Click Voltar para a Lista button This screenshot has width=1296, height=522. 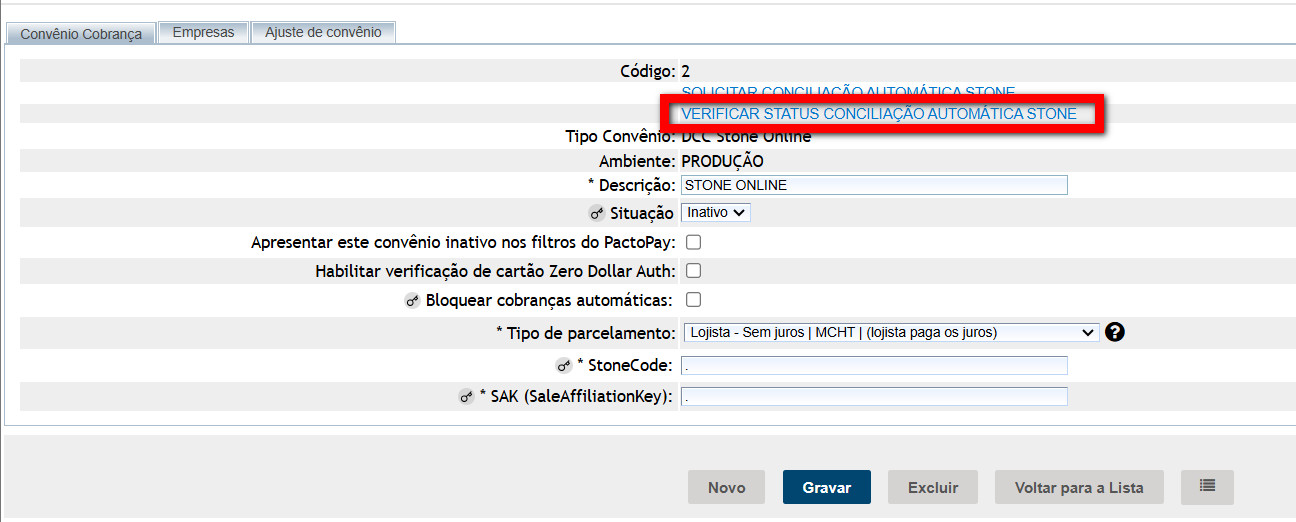coord(1079,487)
